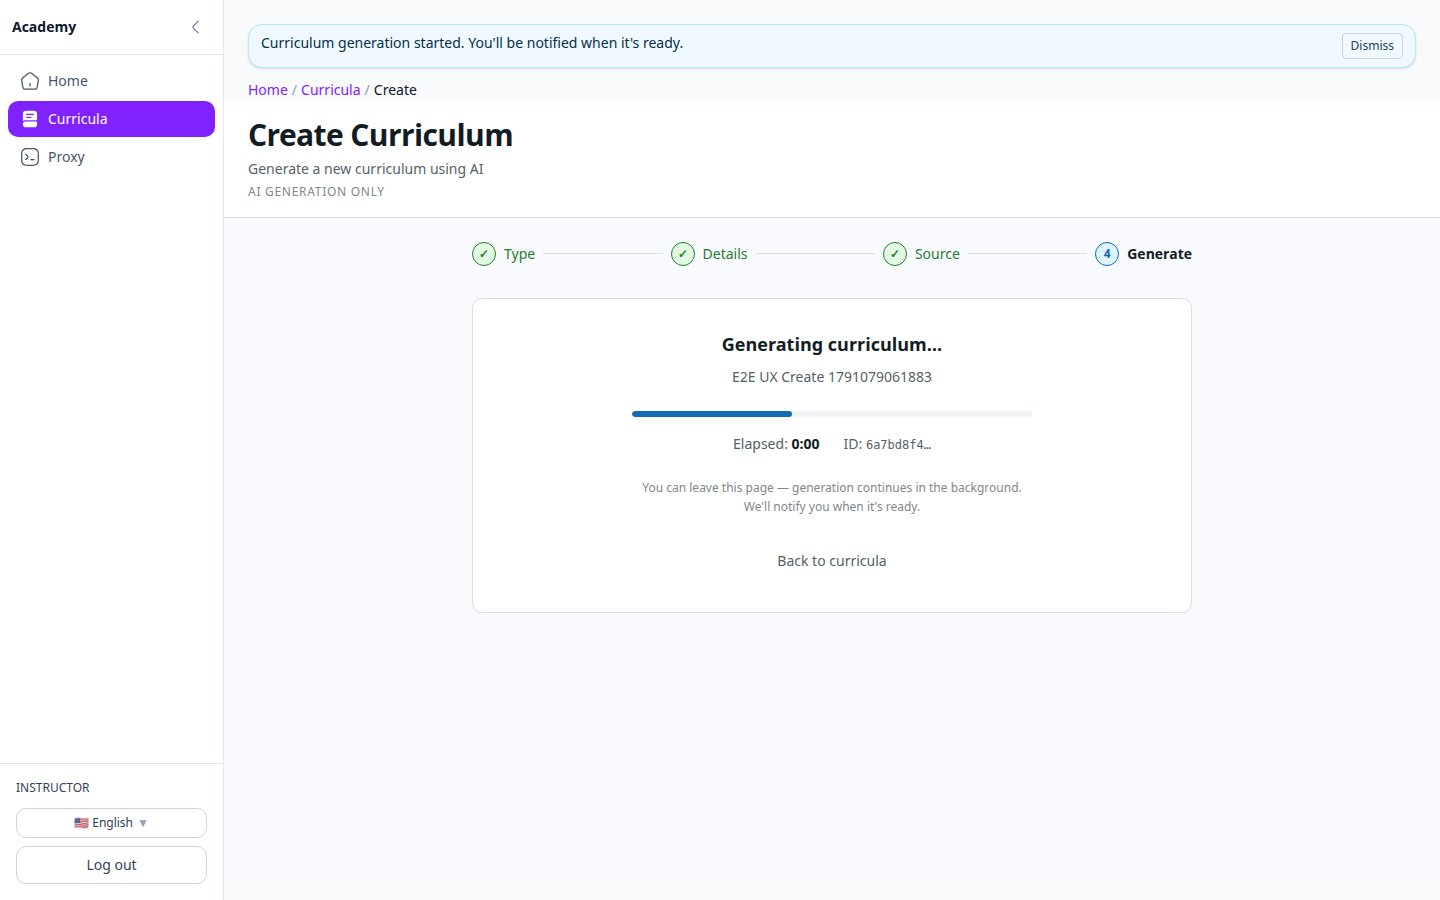The image size is (1440, 900).
Task: Click the Home breadcrumb link
Action: pos(268,90)
